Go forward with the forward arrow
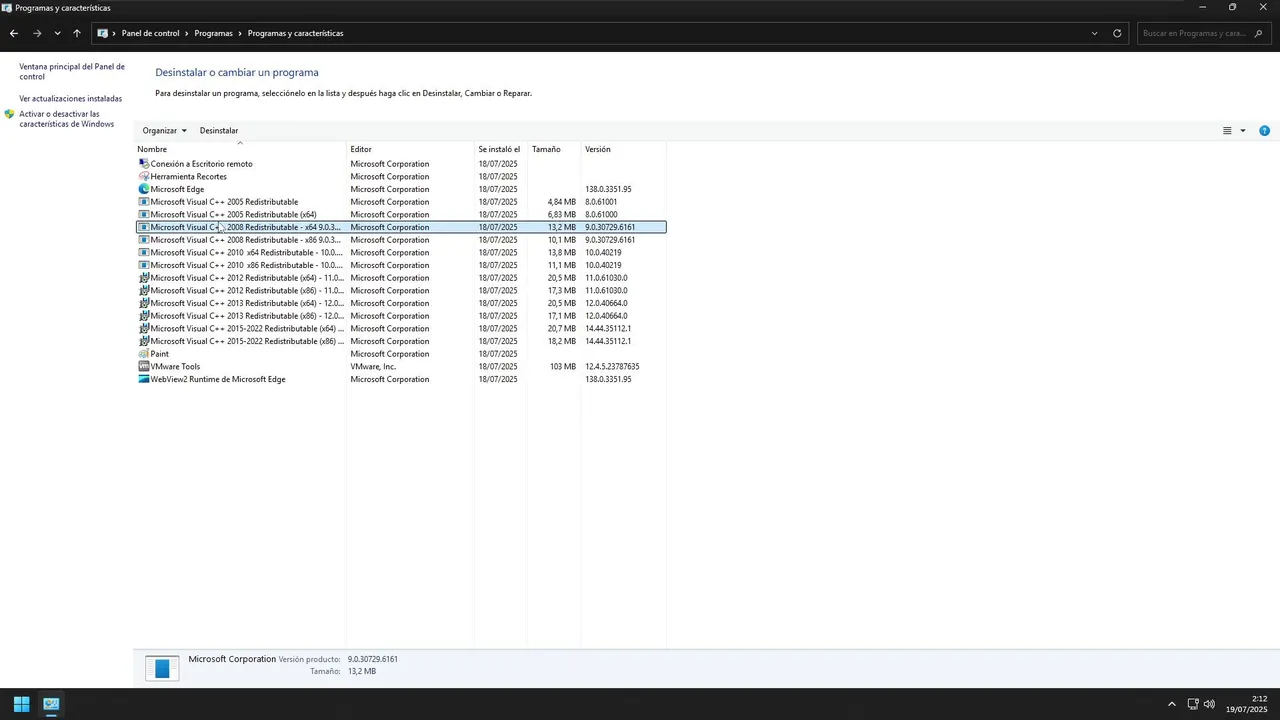1280x720 pixels. [37, 33]
